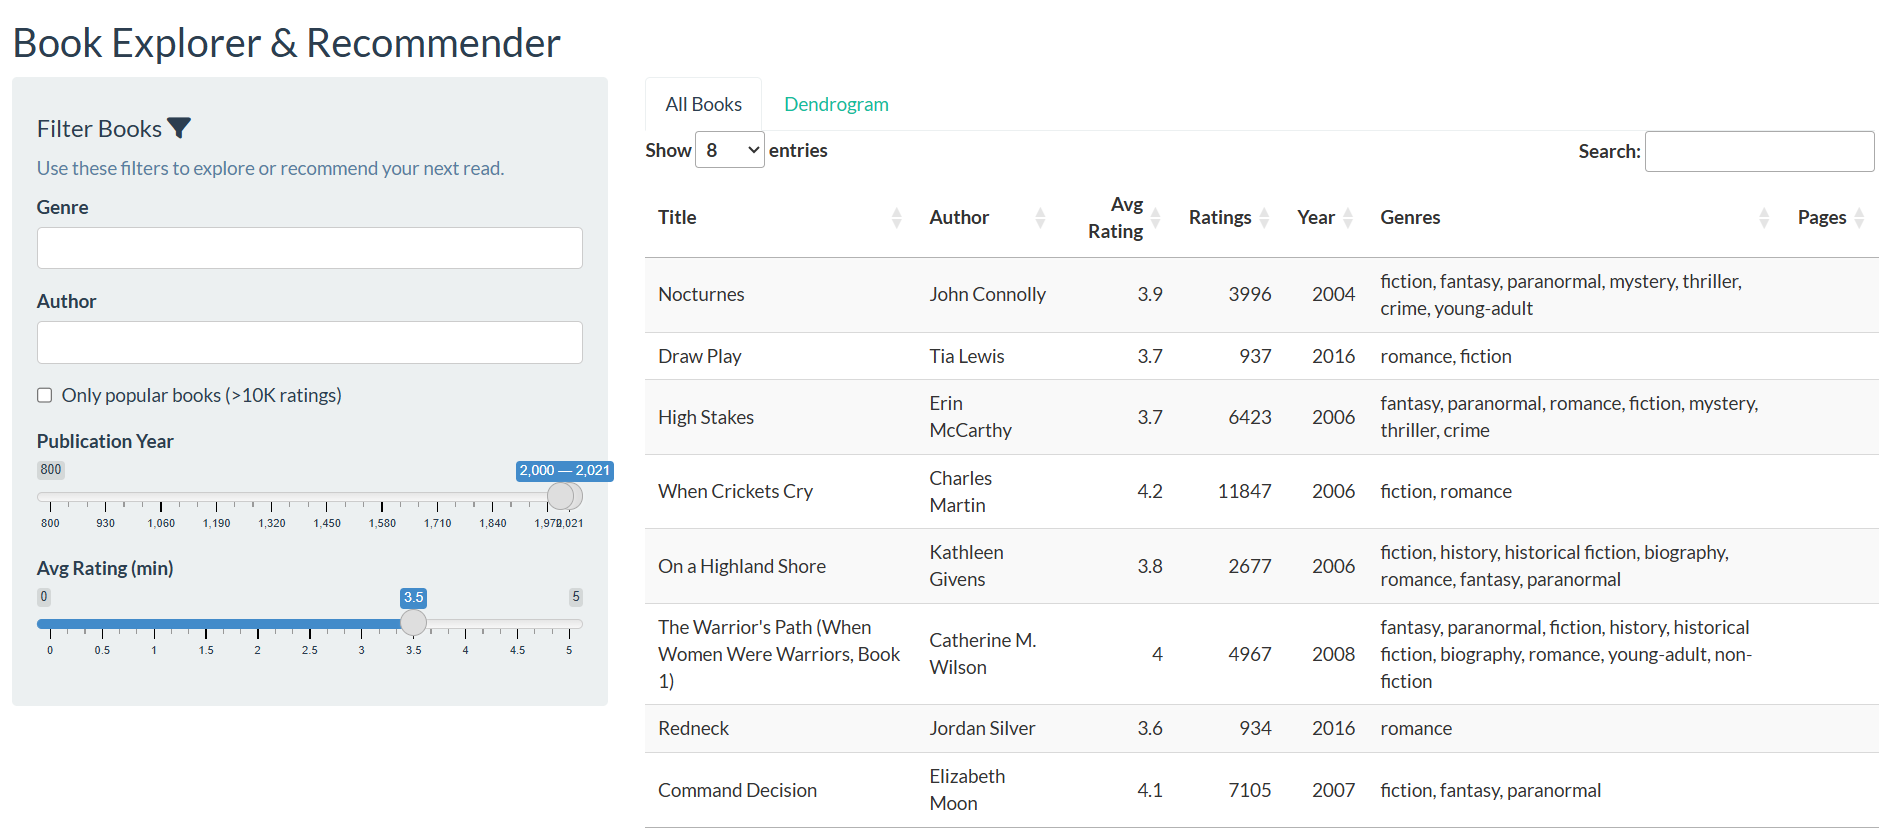Click Avg Rating slider track near 4.5
Screen dimensions: 1886x832
[517, 624]
